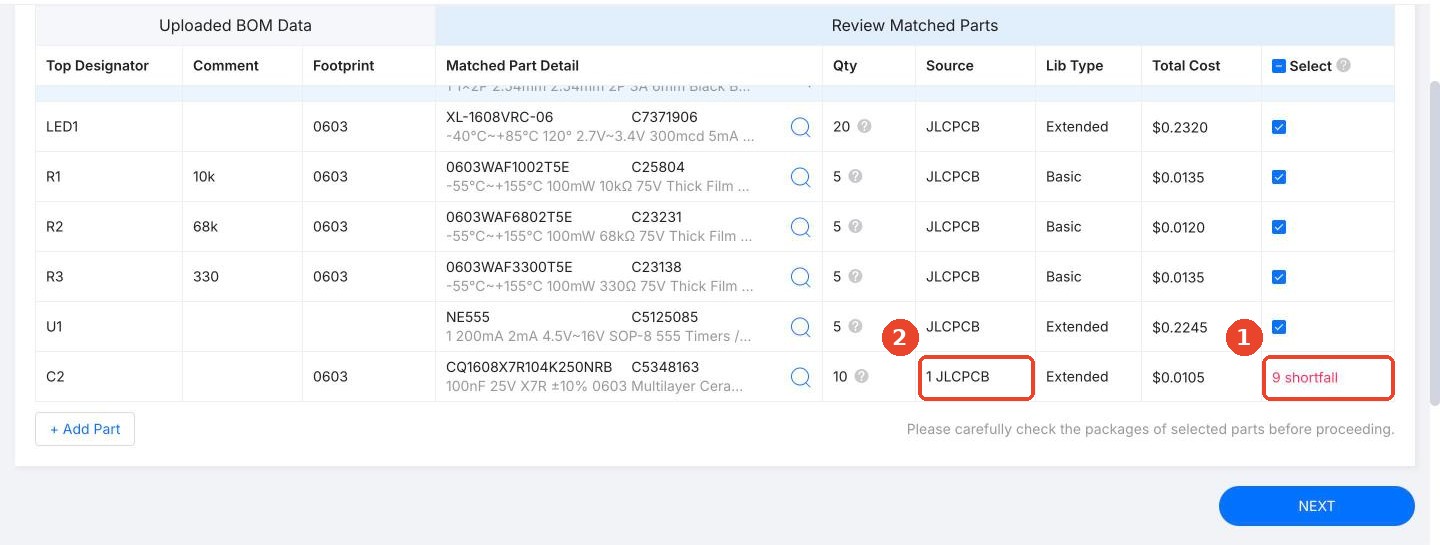Show quantity help icon in U1 row
The height and width of the screenshot is (545, 1440).
[855, 326]
